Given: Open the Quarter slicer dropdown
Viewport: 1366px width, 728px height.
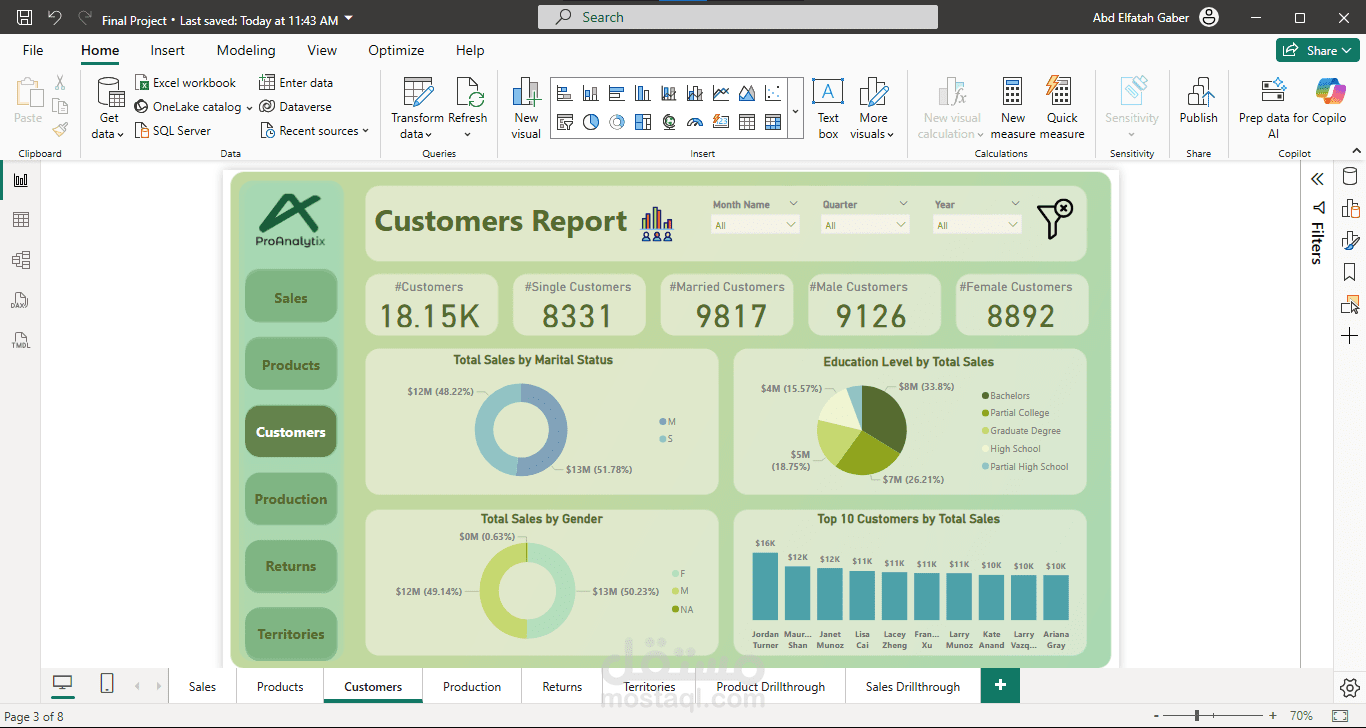Looking at the screenshot, I should tap(901, 225).
